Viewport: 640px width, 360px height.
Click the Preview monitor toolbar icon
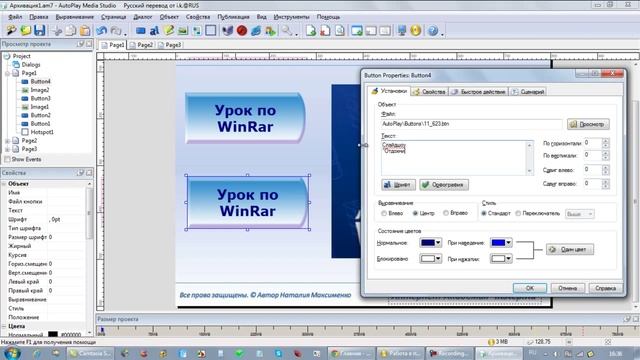pyautogui.click(x=402, y=31)
